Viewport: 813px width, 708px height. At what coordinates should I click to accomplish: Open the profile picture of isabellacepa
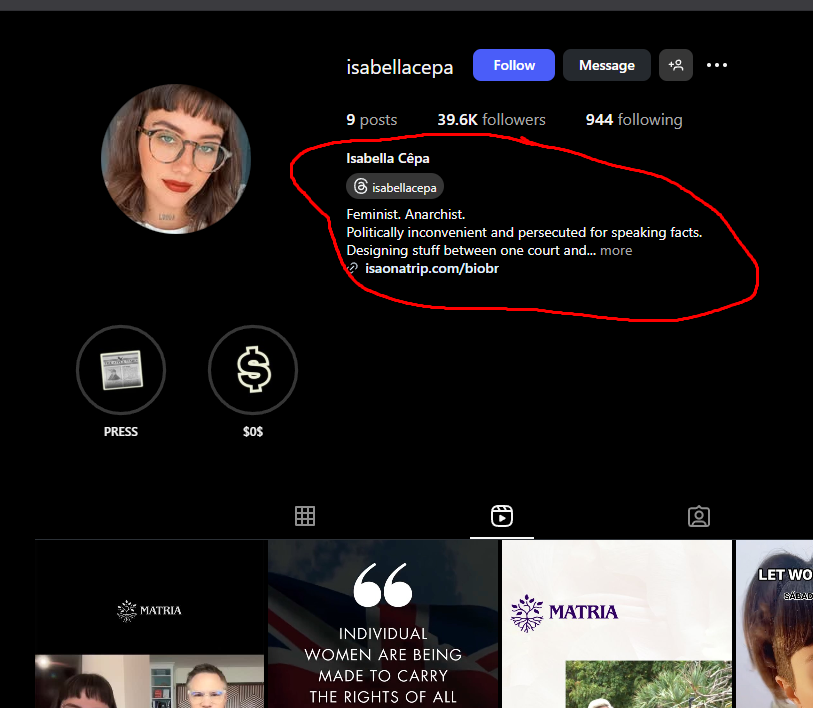pyautogui.click(x=176, y=159)
